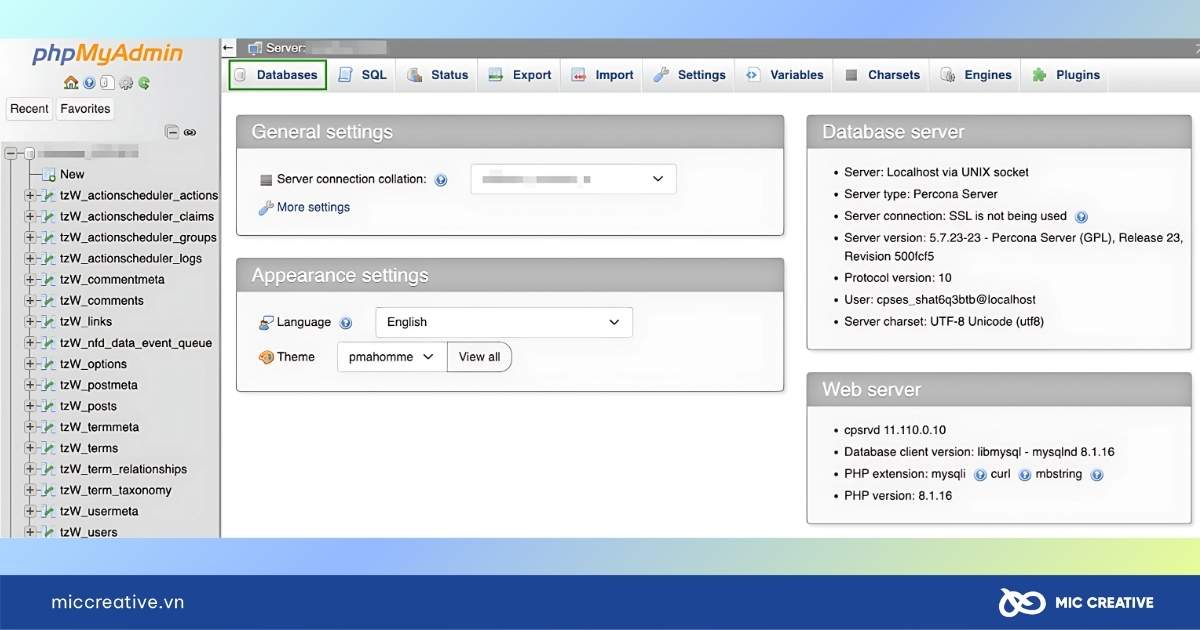Click the Appearance settings panel header
This screenshot has width=1200, height=630.
(x=510, y=275)
